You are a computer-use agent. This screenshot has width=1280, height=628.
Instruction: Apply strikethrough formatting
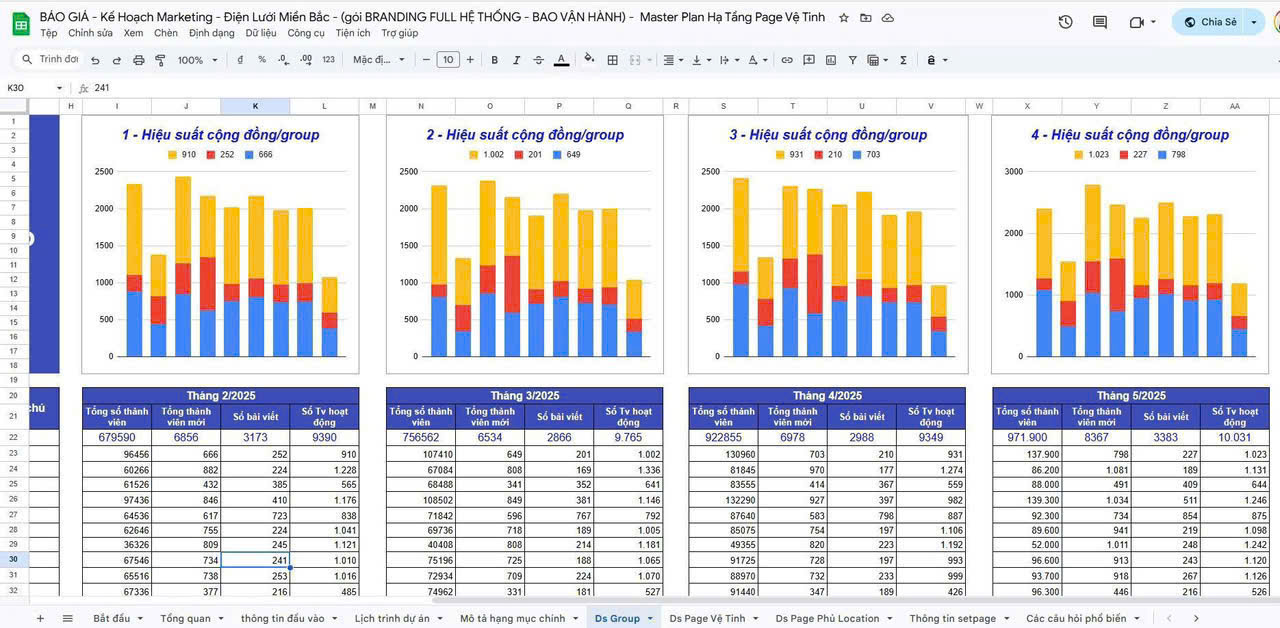pos(538,60)
